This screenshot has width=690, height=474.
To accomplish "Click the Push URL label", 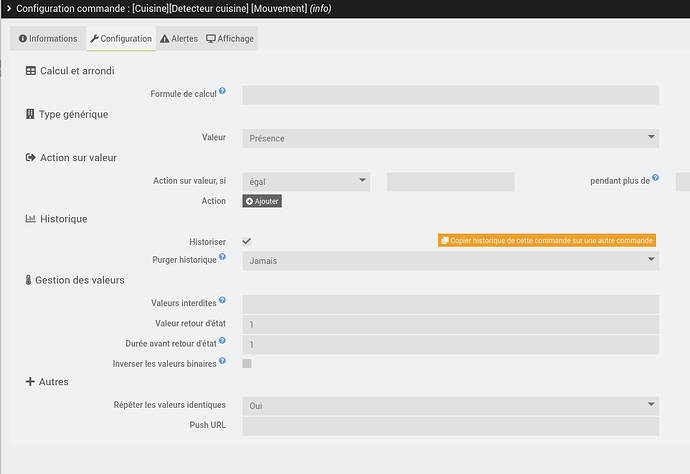I will pos(207,425).
